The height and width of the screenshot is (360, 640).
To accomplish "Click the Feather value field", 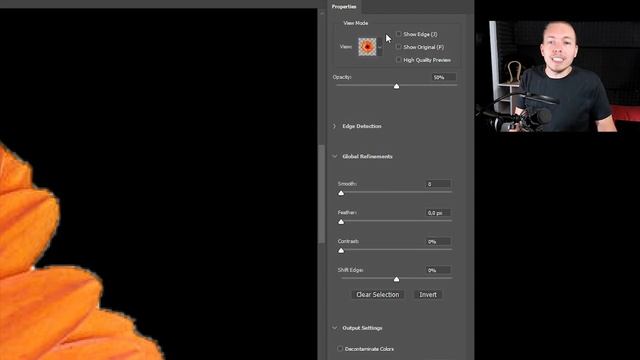I will tap(438, 213).
